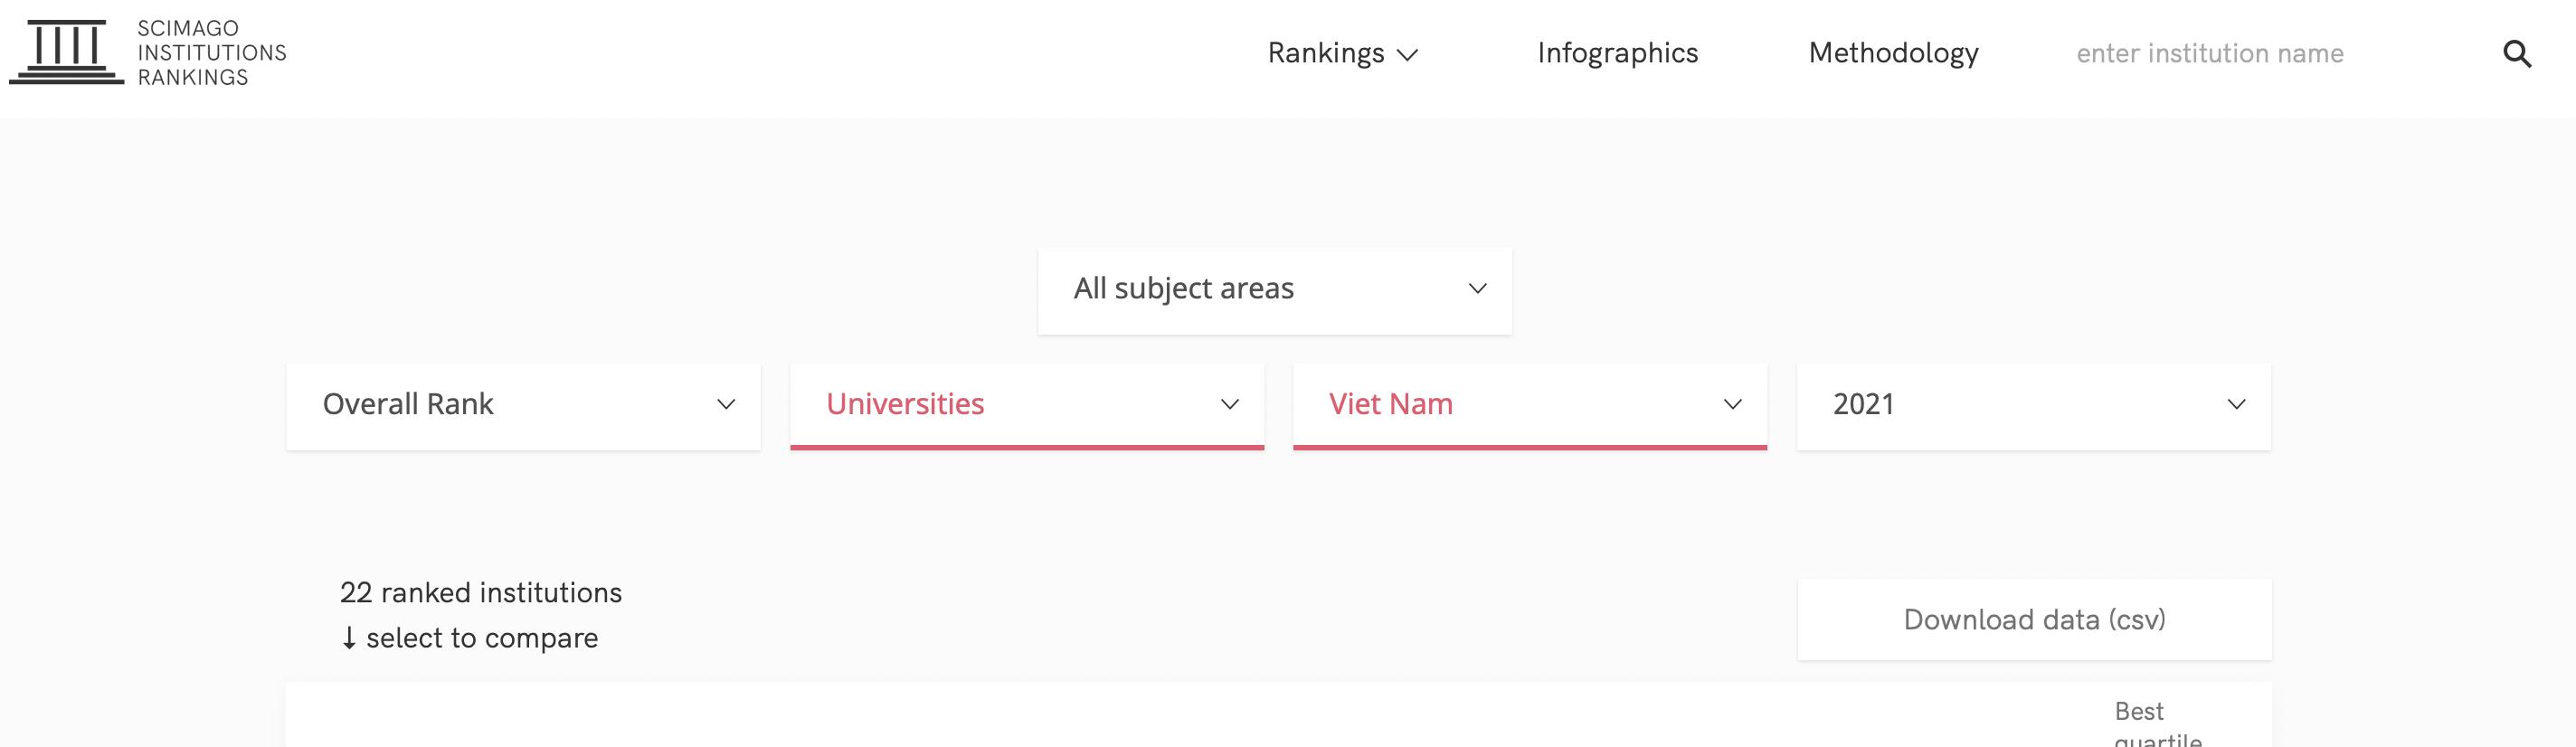Viewport: 2576px width, 747px height.
Task: Click the chevron in All subject areas
Action: tap(1477, 289)
